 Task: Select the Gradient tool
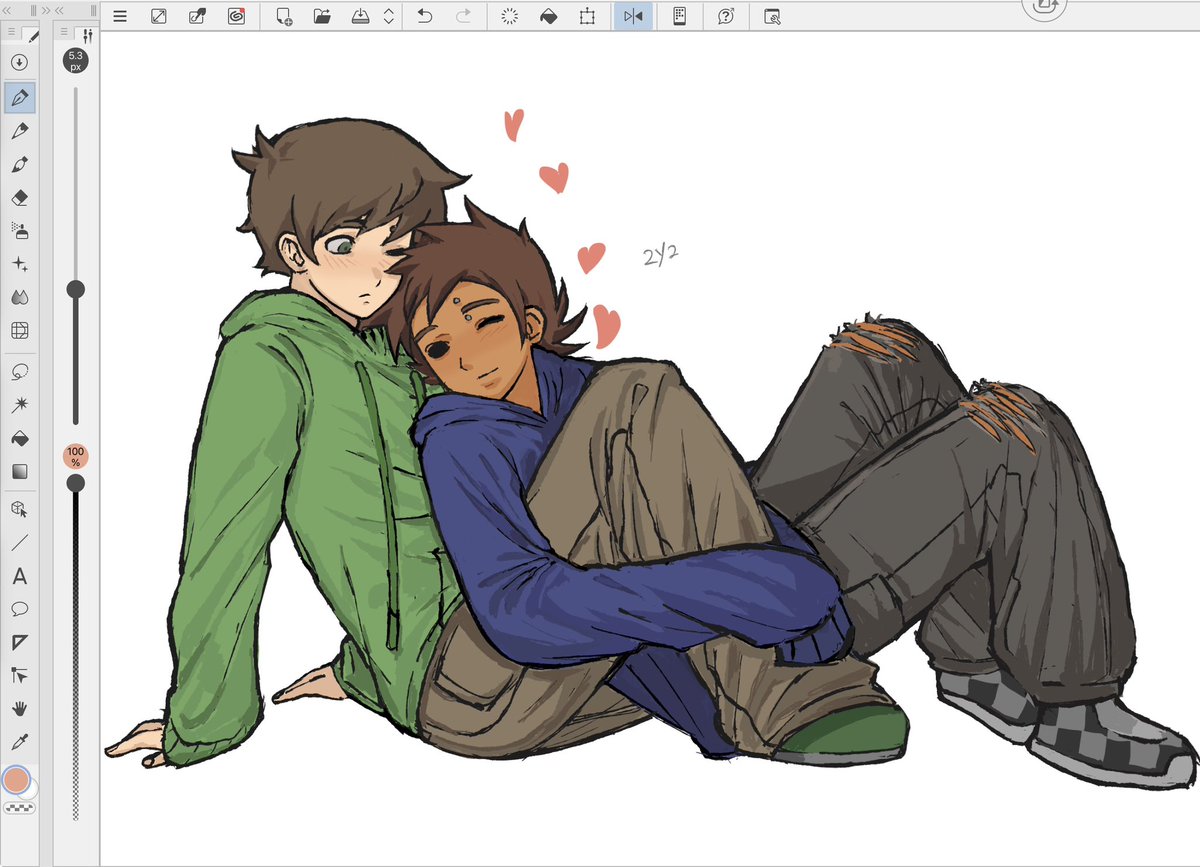(x=19, y=471)
